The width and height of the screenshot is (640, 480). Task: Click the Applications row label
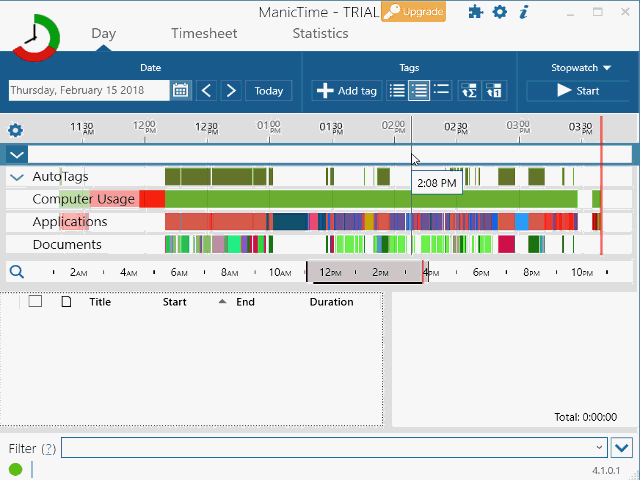tap(70, 222)
